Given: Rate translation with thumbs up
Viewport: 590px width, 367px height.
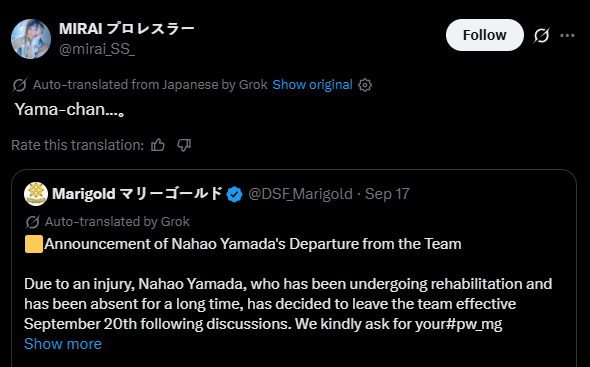Looking at the screenshot, I should (158, 145).
